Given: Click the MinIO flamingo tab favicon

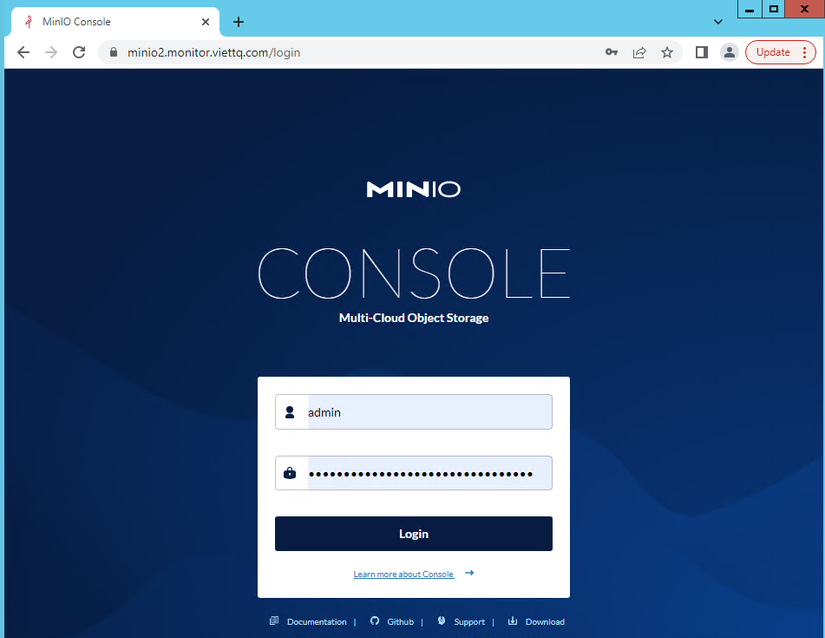Looking at the screenshot, I should [29, 22].
